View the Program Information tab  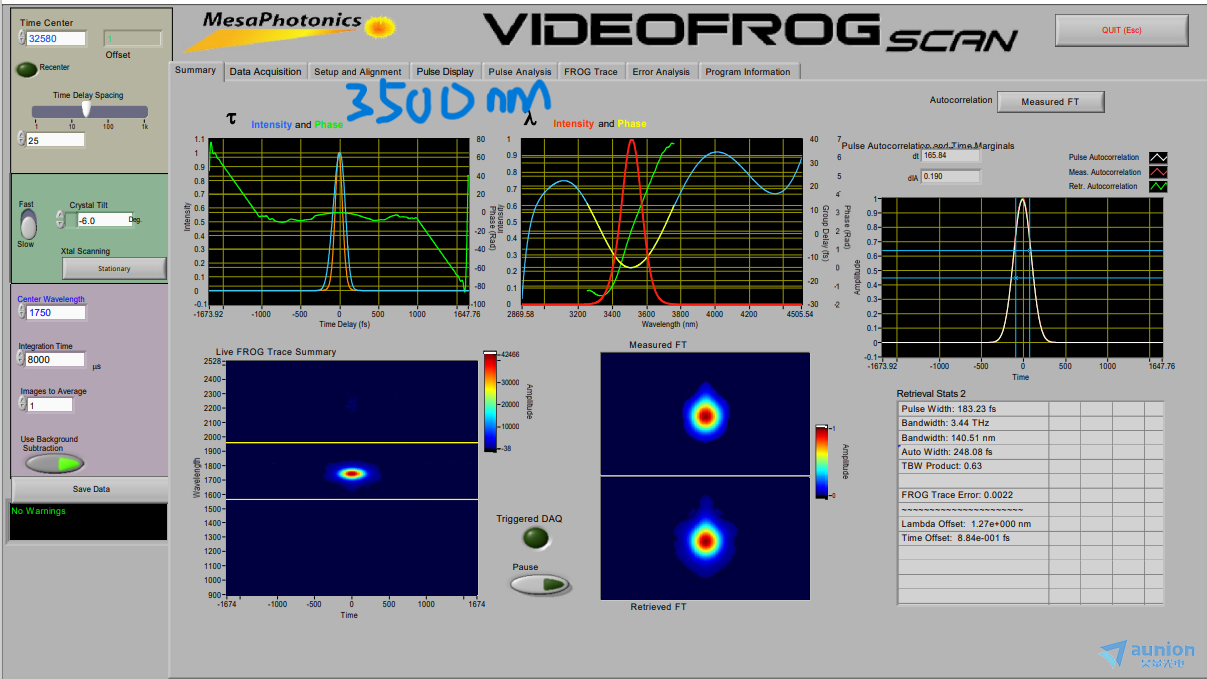click(x=748, y=72)
